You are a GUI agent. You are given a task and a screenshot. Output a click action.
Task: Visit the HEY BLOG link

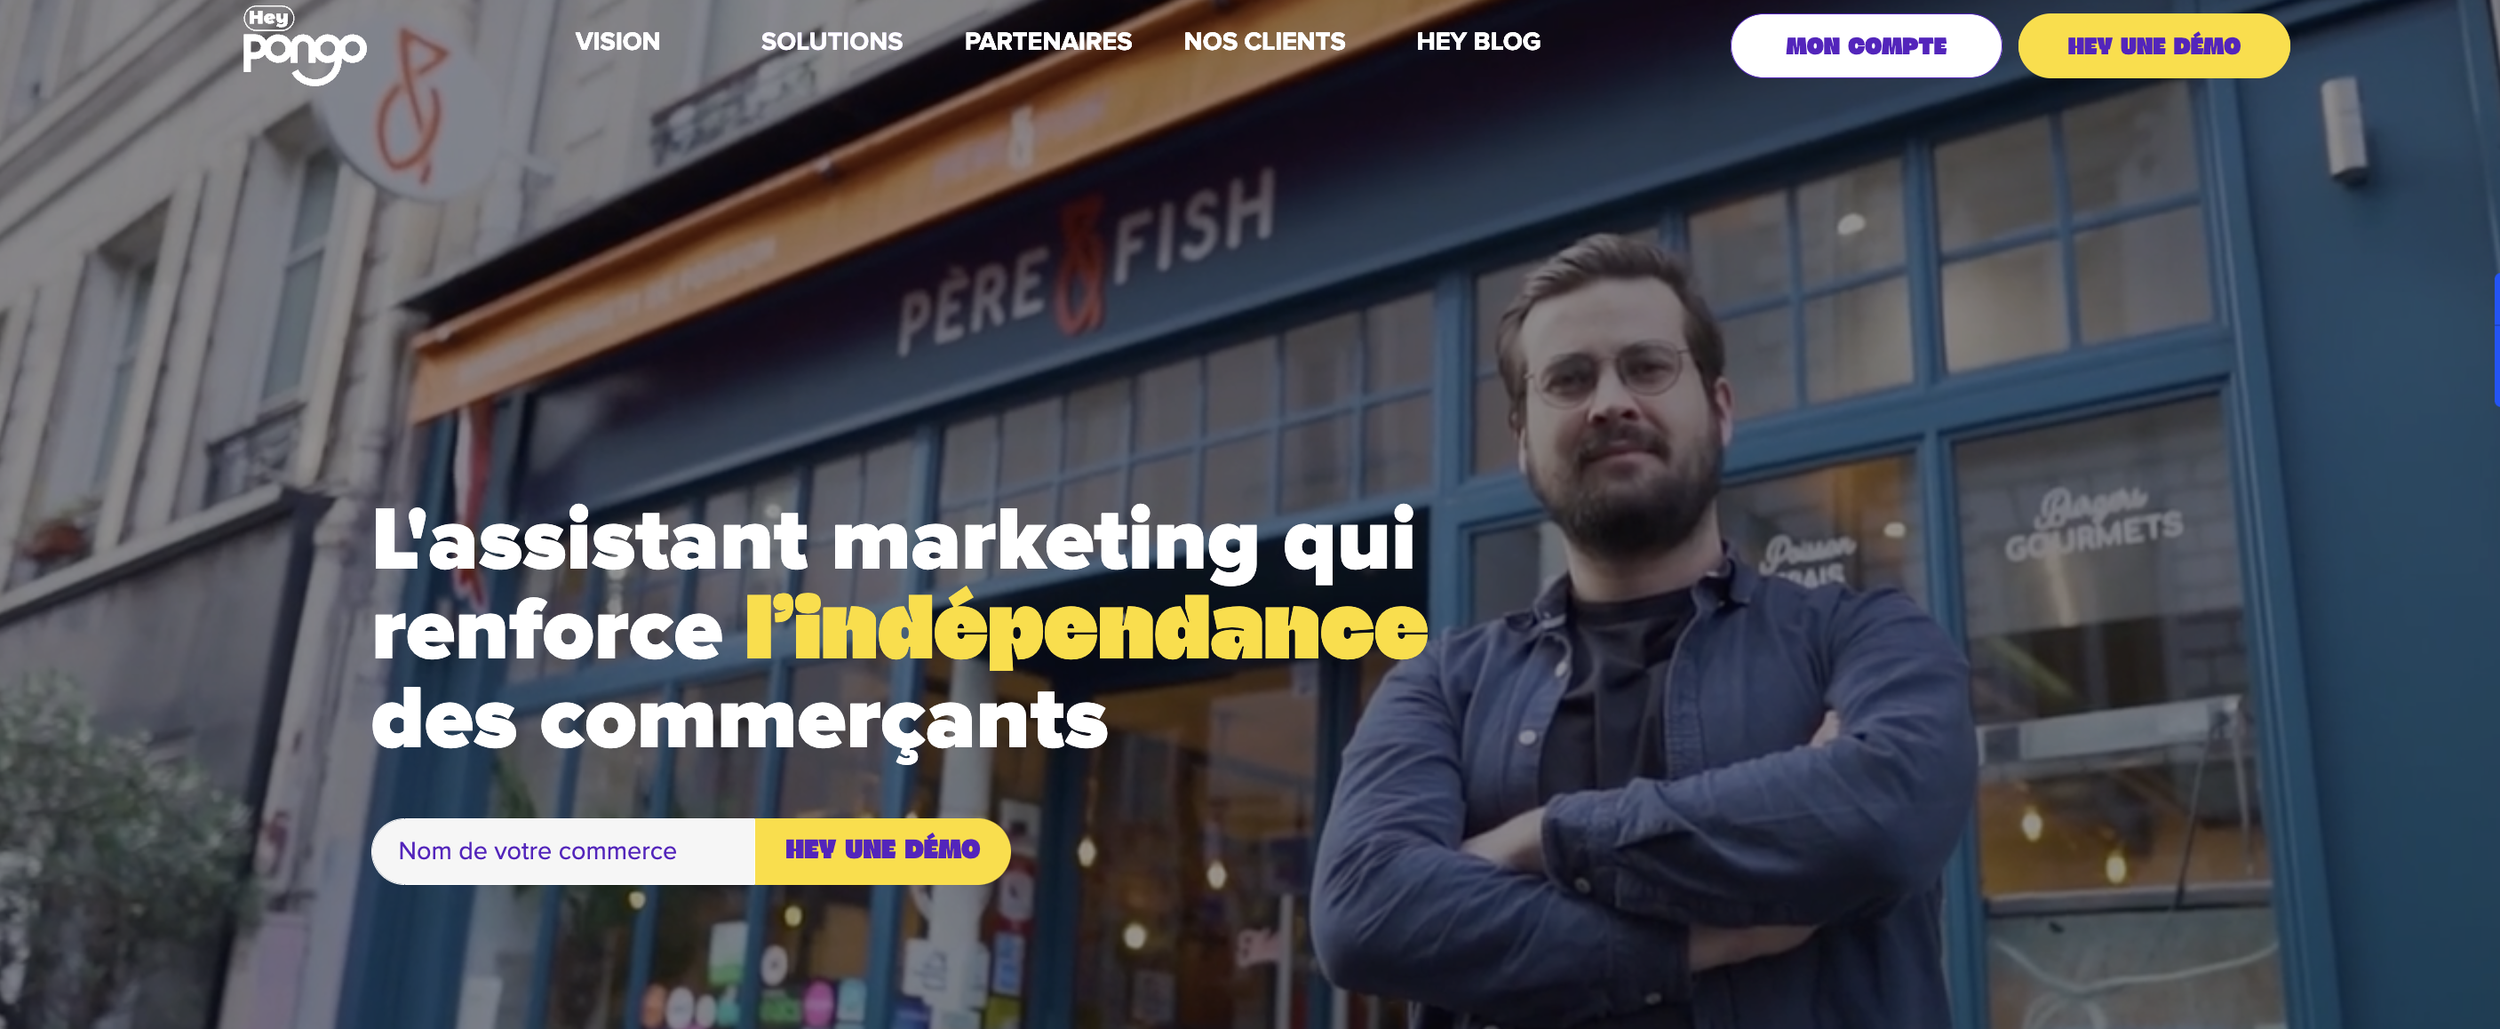pos(1478,42)
